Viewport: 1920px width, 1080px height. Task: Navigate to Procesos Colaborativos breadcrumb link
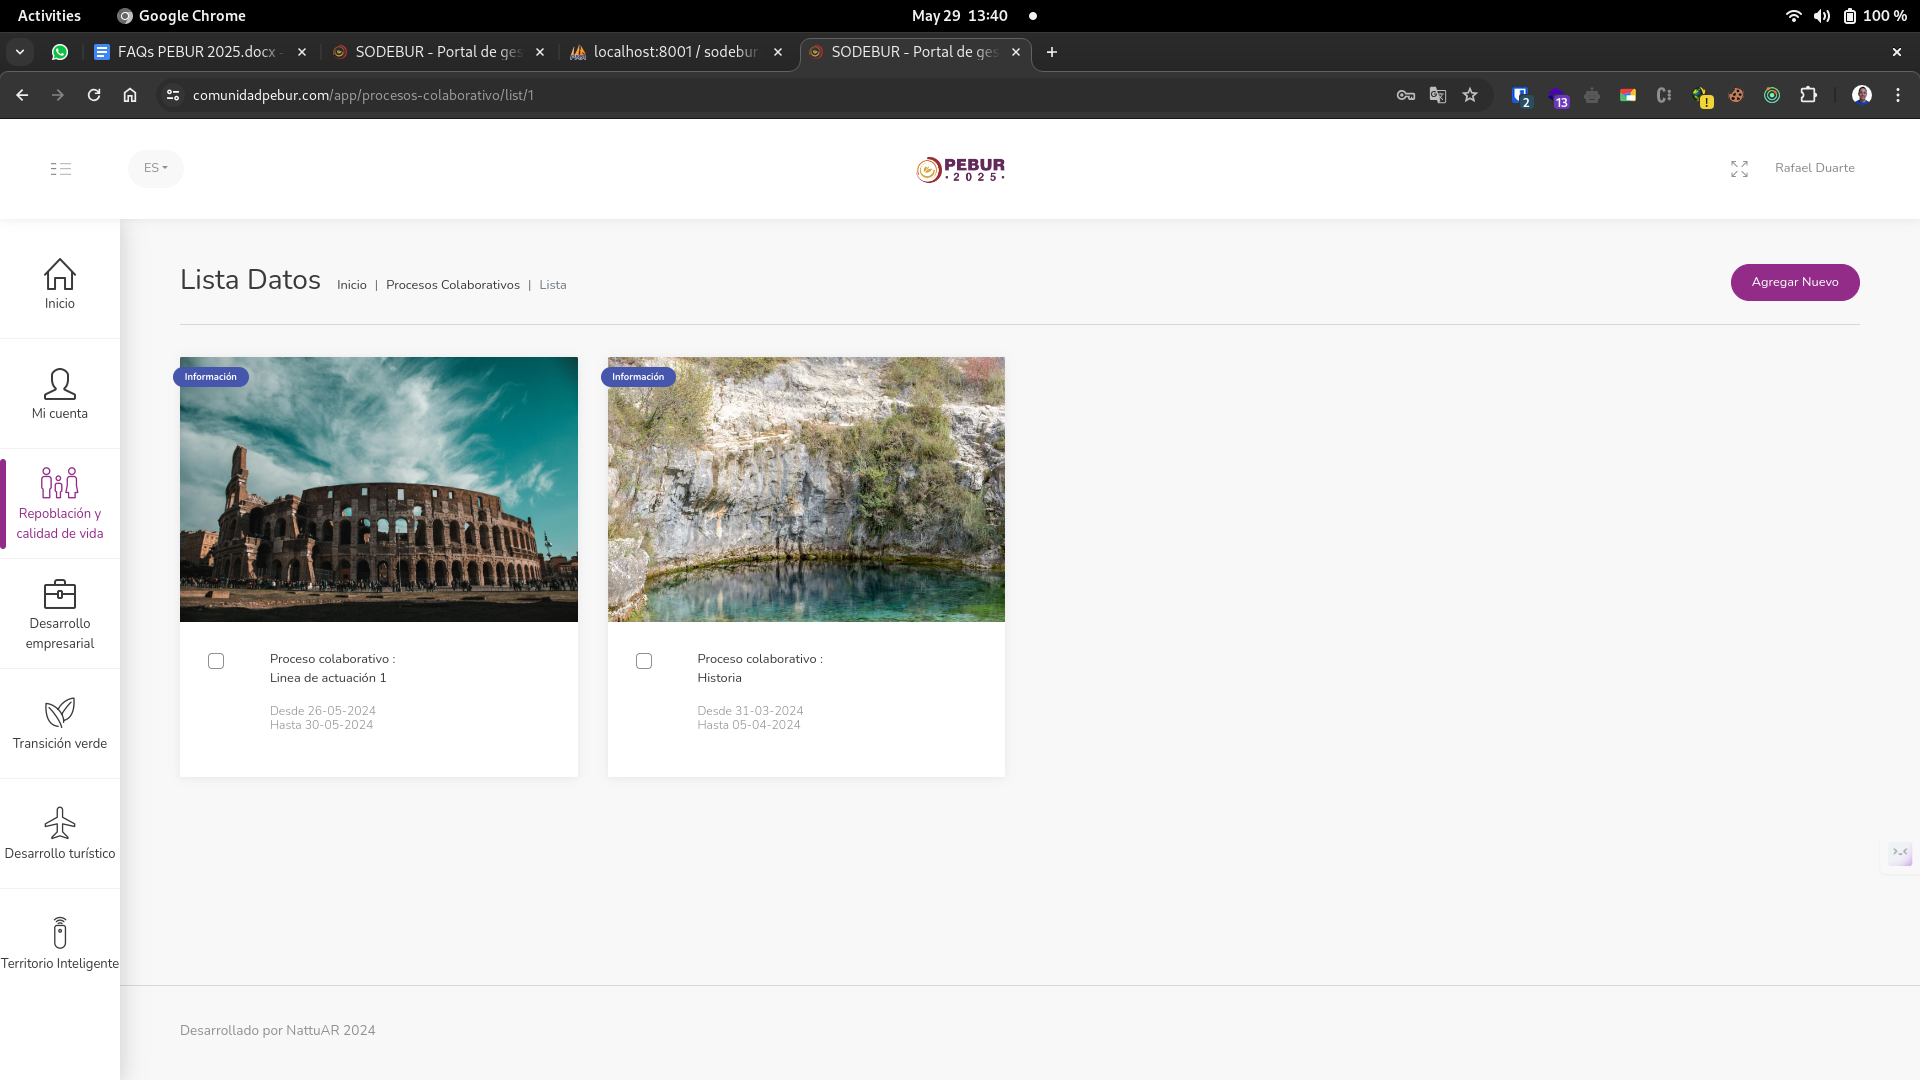[x=452, y=285]
